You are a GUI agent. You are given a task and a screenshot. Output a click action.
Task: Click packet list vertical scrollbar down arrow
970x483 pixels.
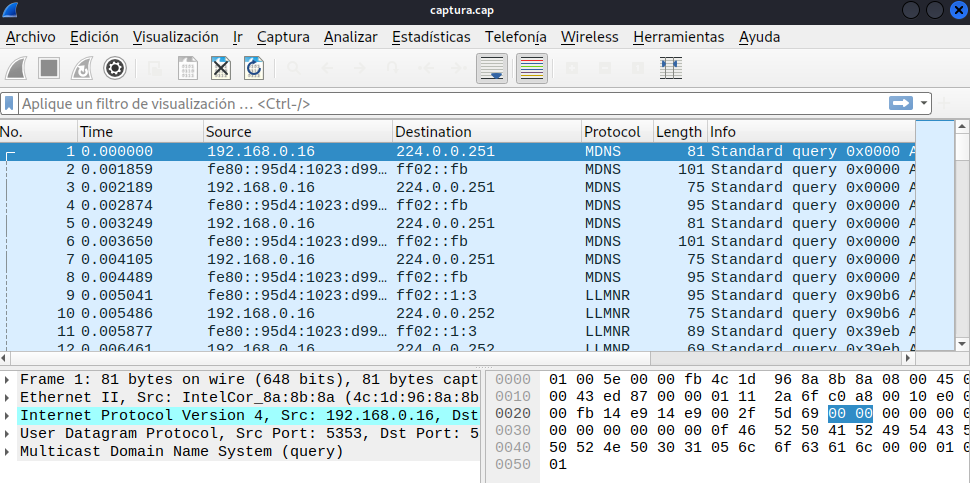coord(962,344)
